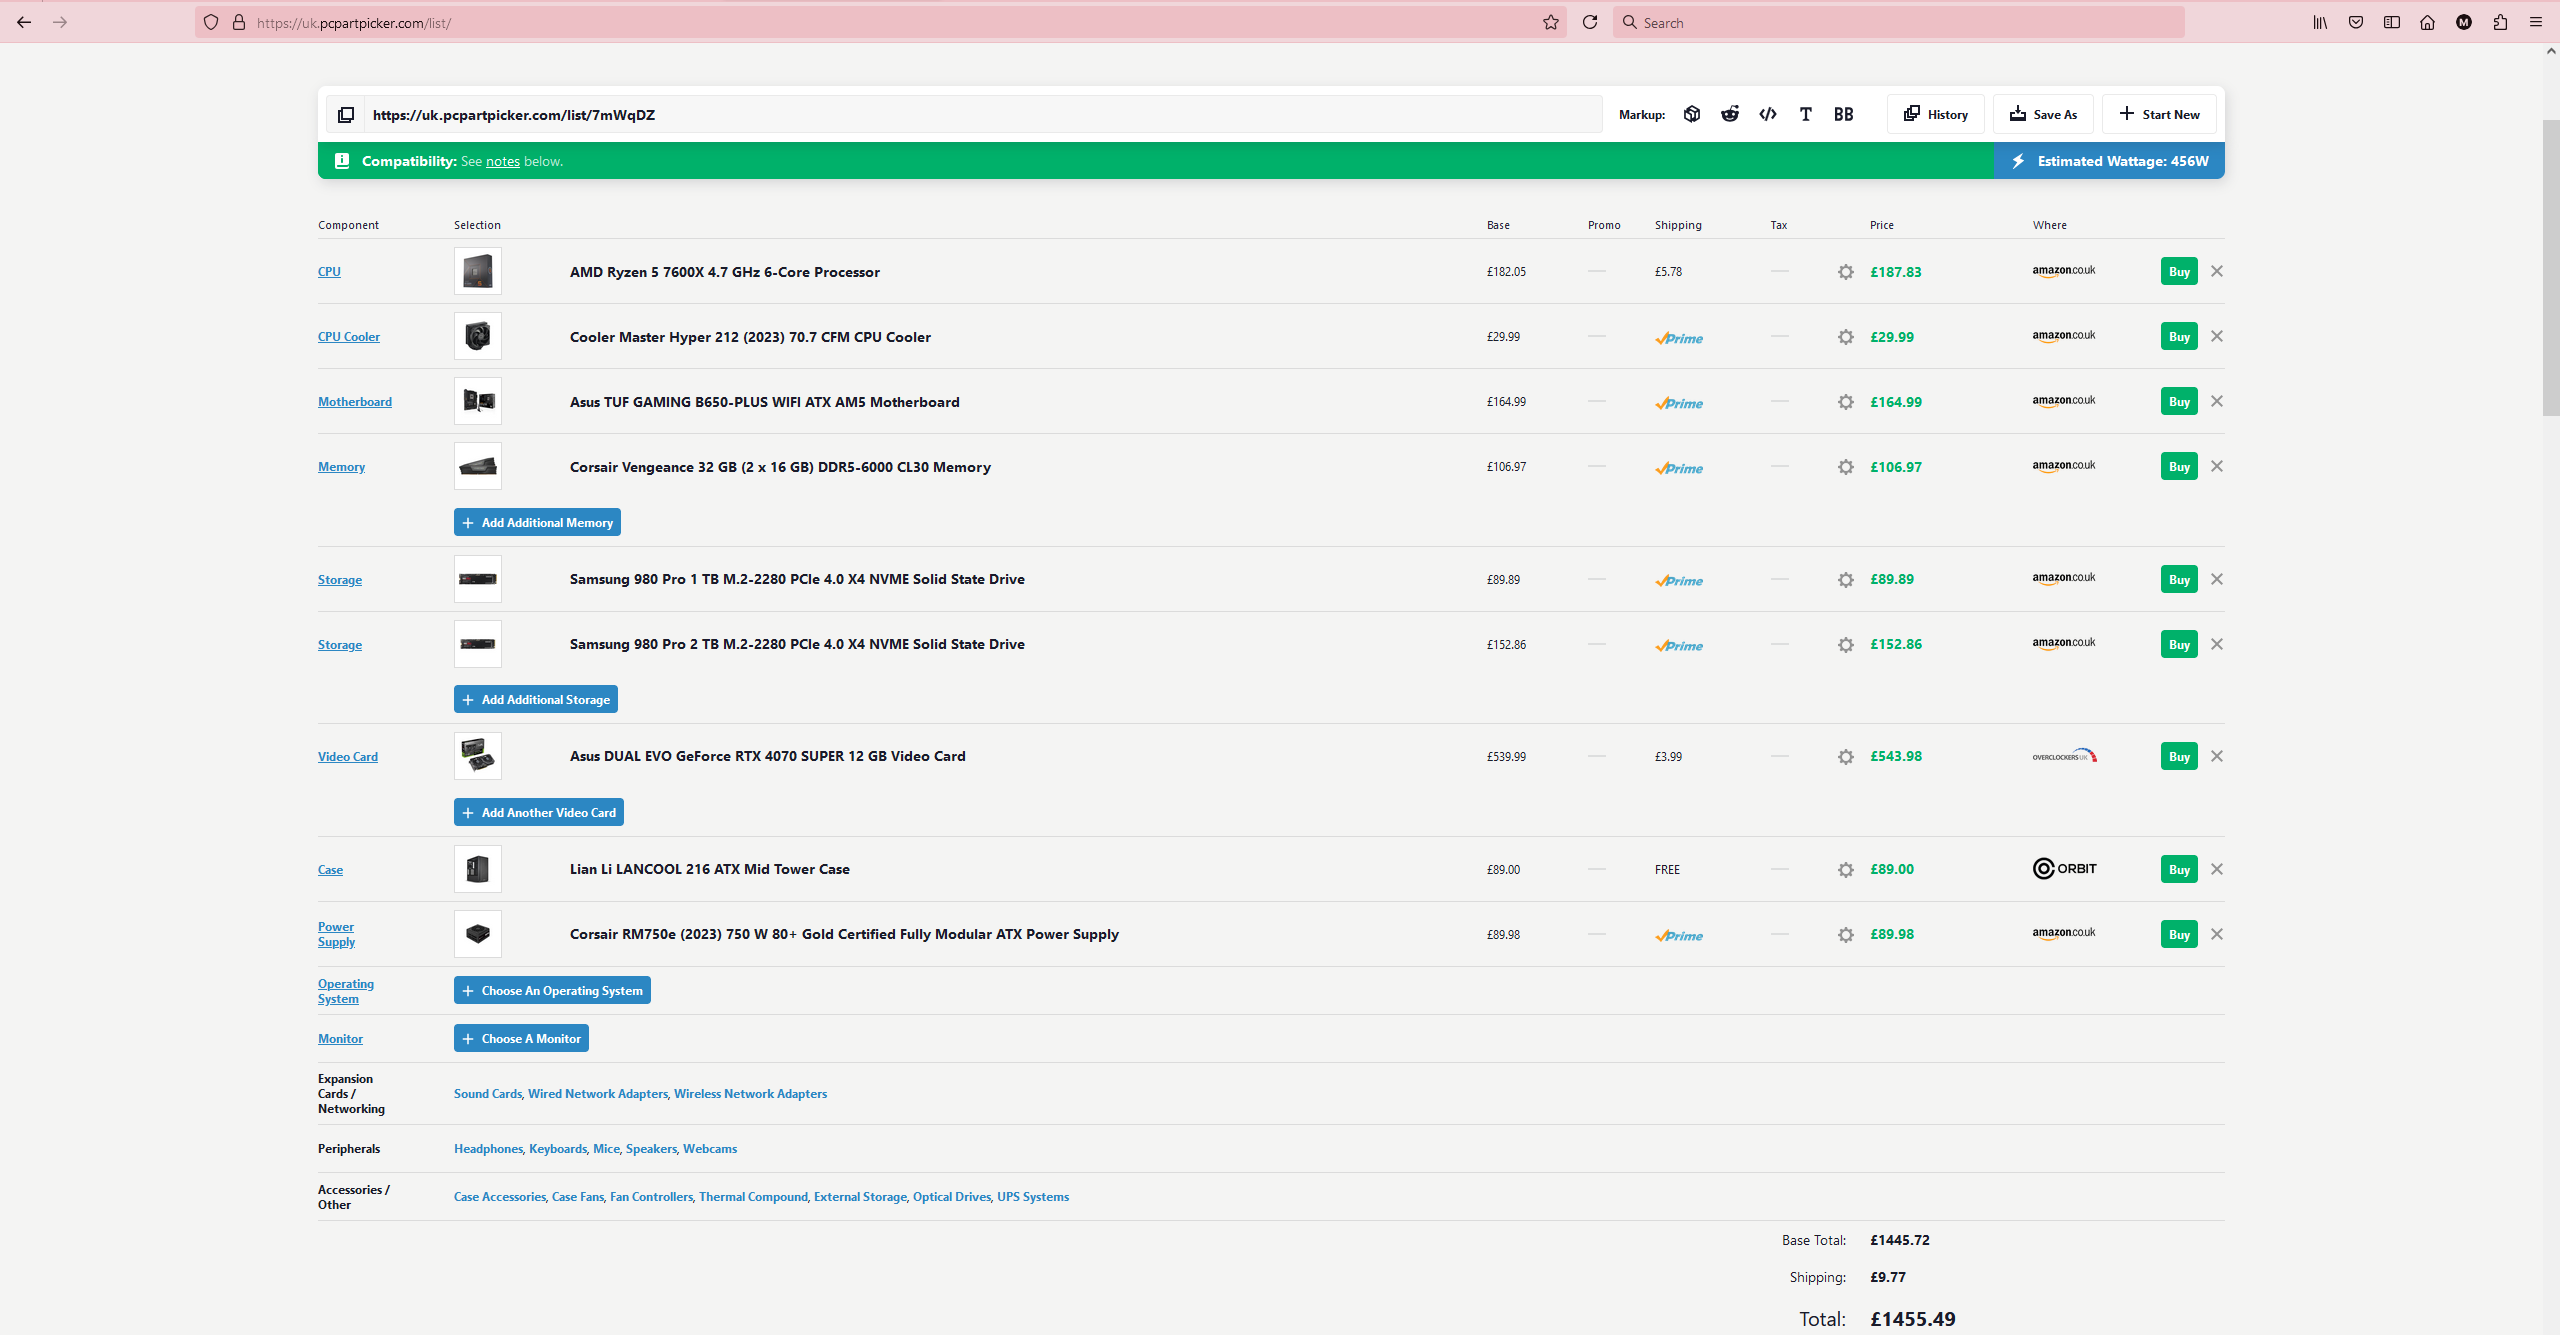Select the HTML code markup icon

point(1768,114)
